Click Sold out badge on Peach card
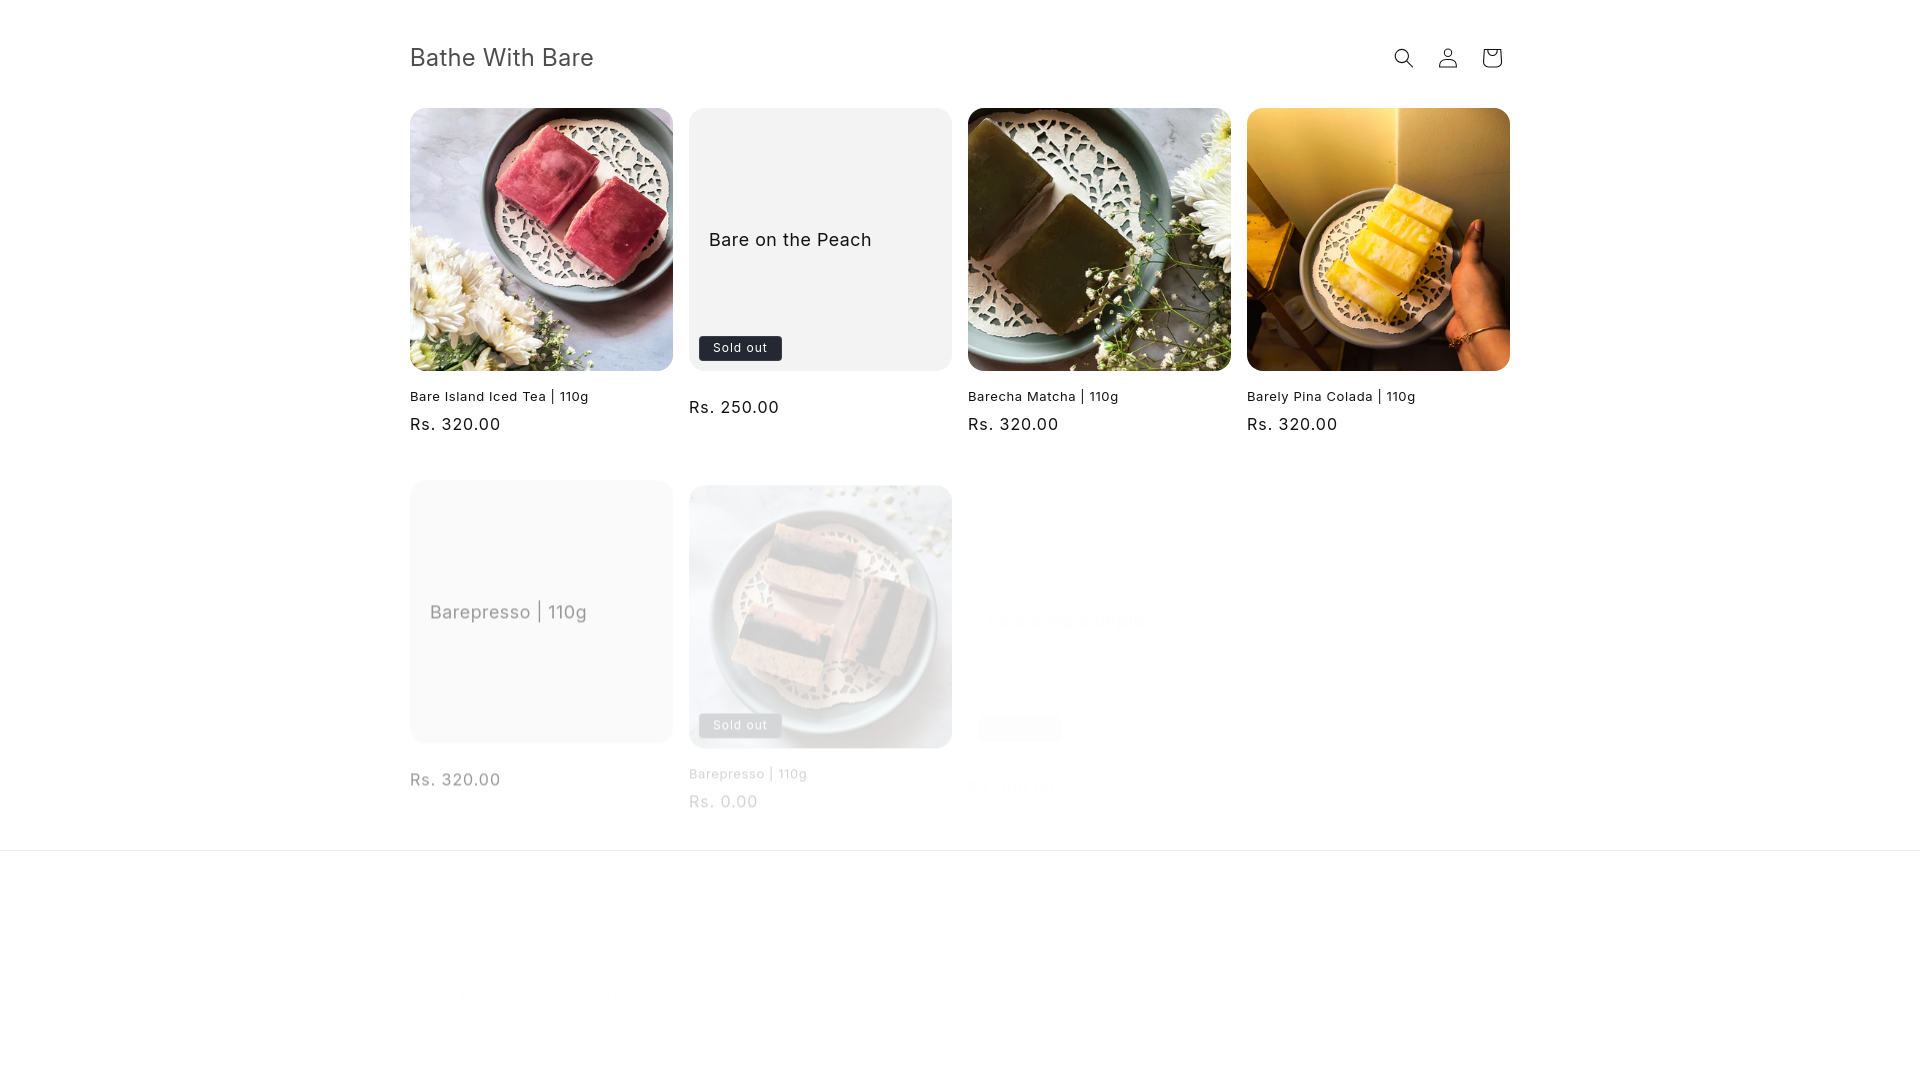This screenshot has width=1920, height=1080. (740, 348)
